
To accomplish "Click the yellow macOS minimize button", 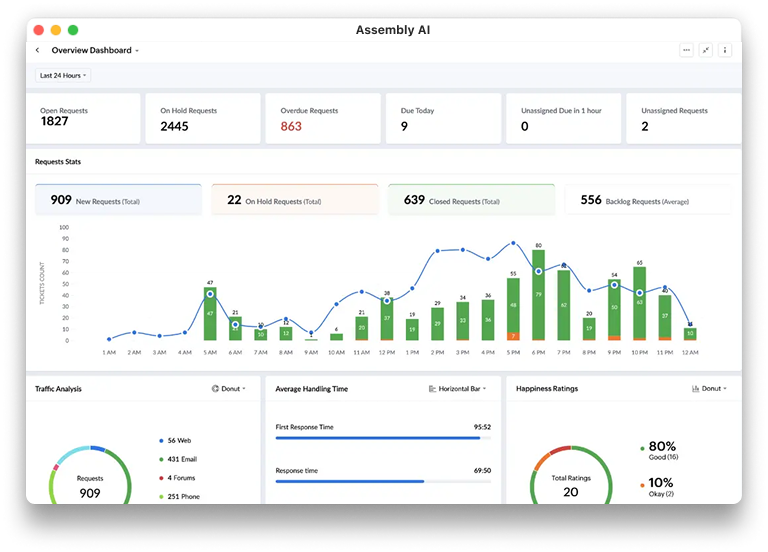I will tap(56, 30).
